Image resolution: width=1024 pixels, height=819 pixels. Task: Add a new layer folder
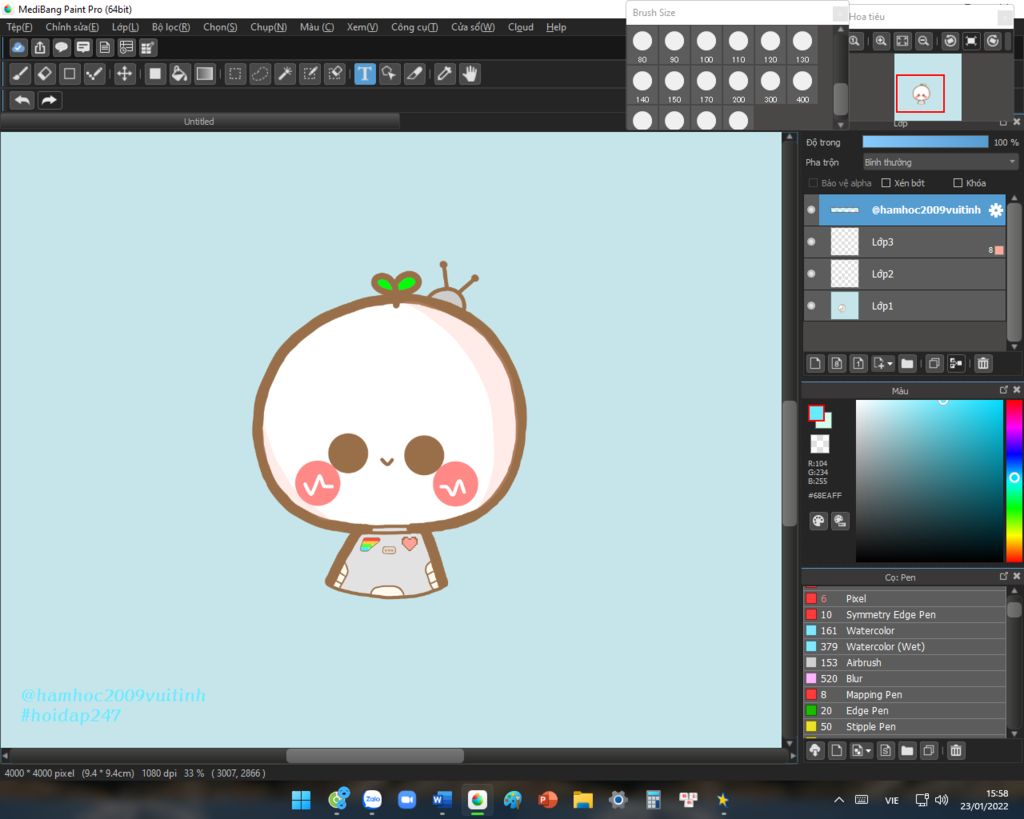(907, 364)
